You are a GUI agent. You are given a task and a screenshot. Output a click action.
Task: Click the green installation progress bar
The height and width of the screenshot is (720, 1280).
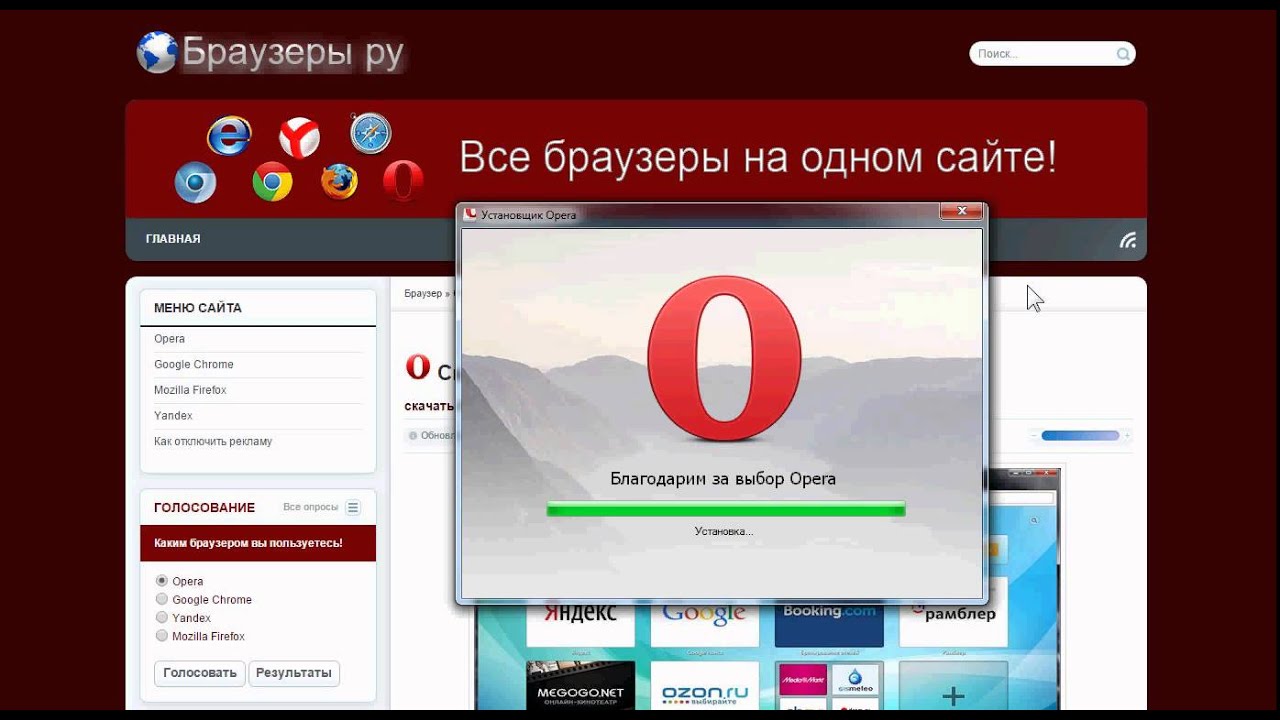[726, 509]
